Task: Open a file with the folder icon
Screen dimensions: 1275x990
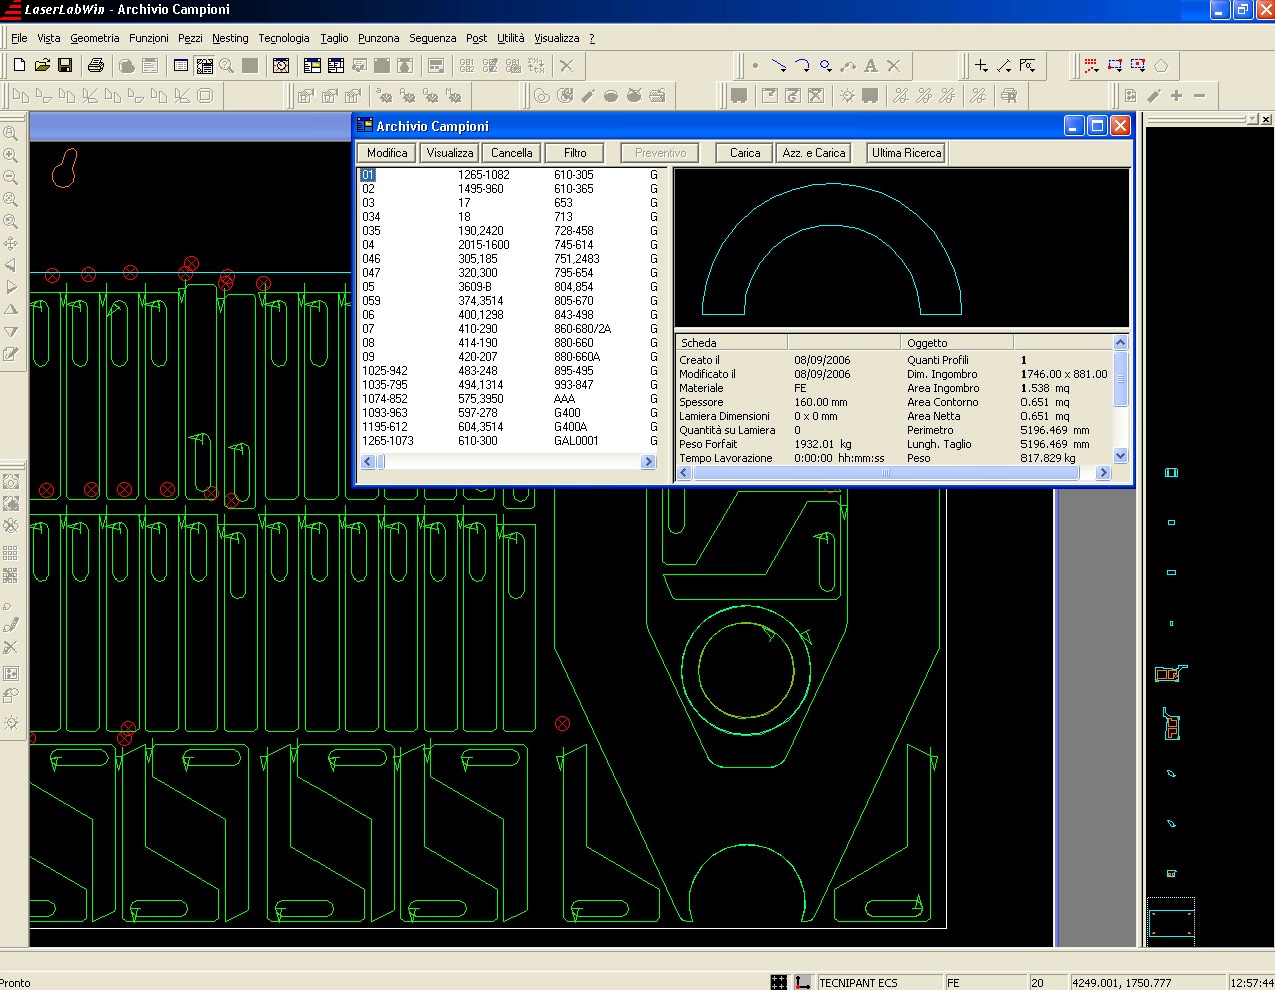Action: (x=42, y=65)
